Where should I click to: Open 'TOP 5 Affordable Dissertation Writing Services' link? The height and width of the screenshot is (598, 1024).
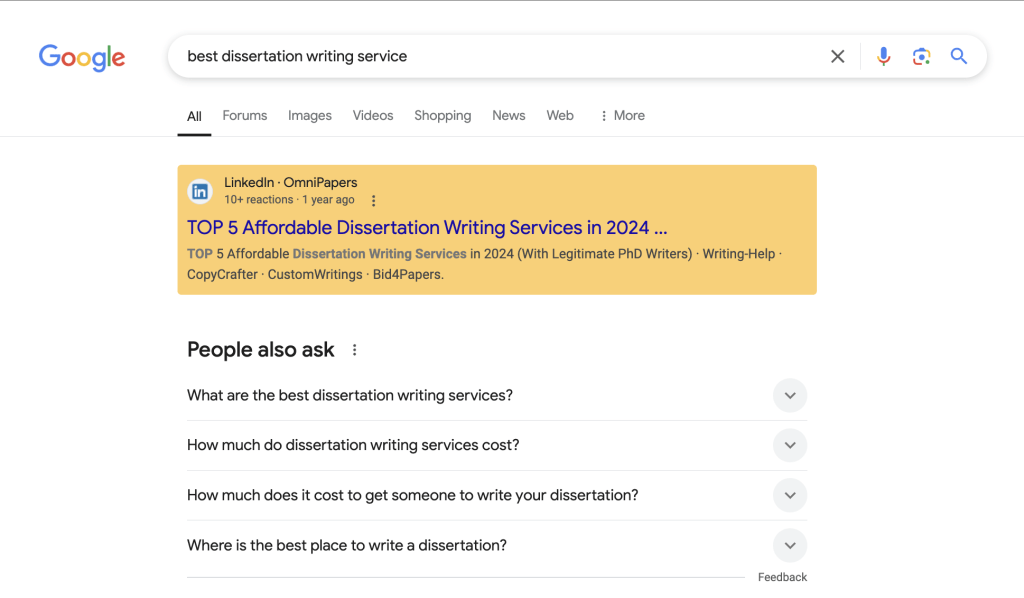tap(427, 228)
